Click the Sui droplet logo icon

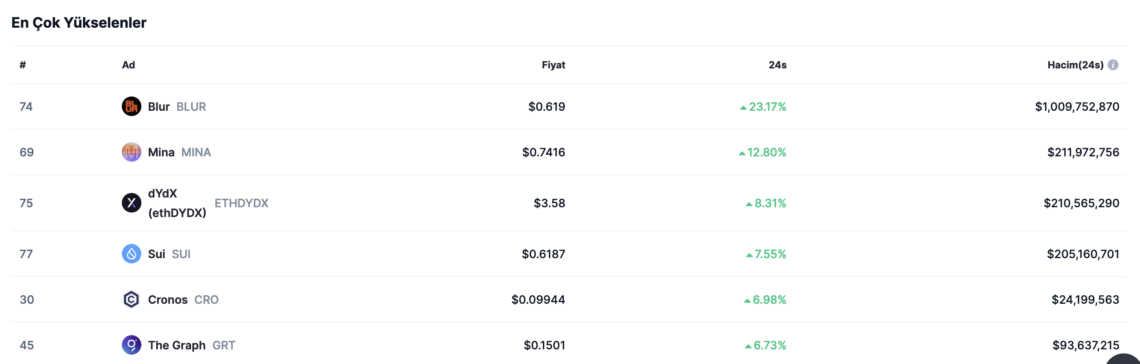click(x=131, y=254)
